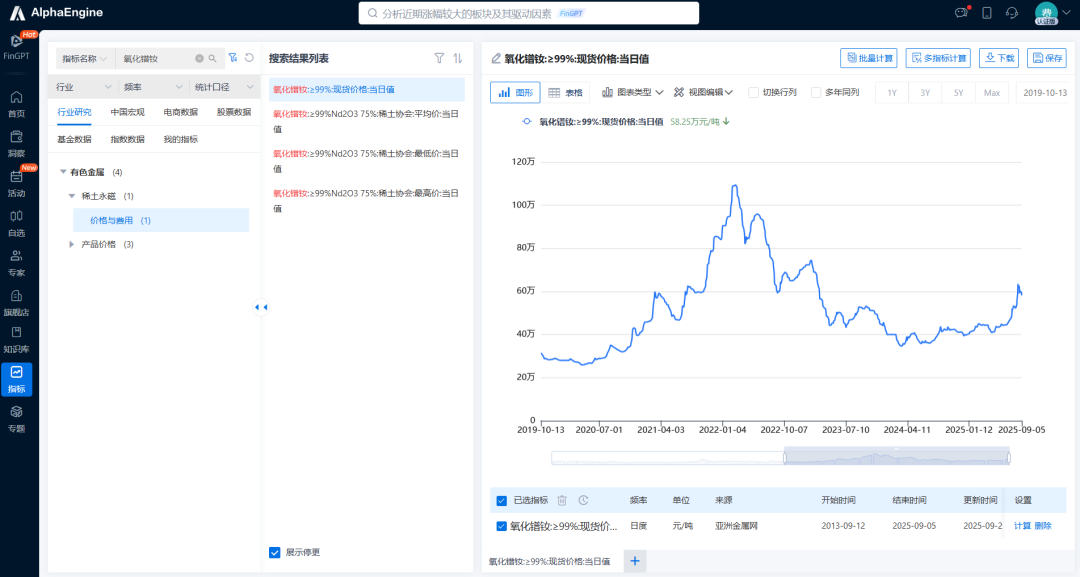
Task: Open FinGPT in the left sidebar
Action: tap(16, 46)
